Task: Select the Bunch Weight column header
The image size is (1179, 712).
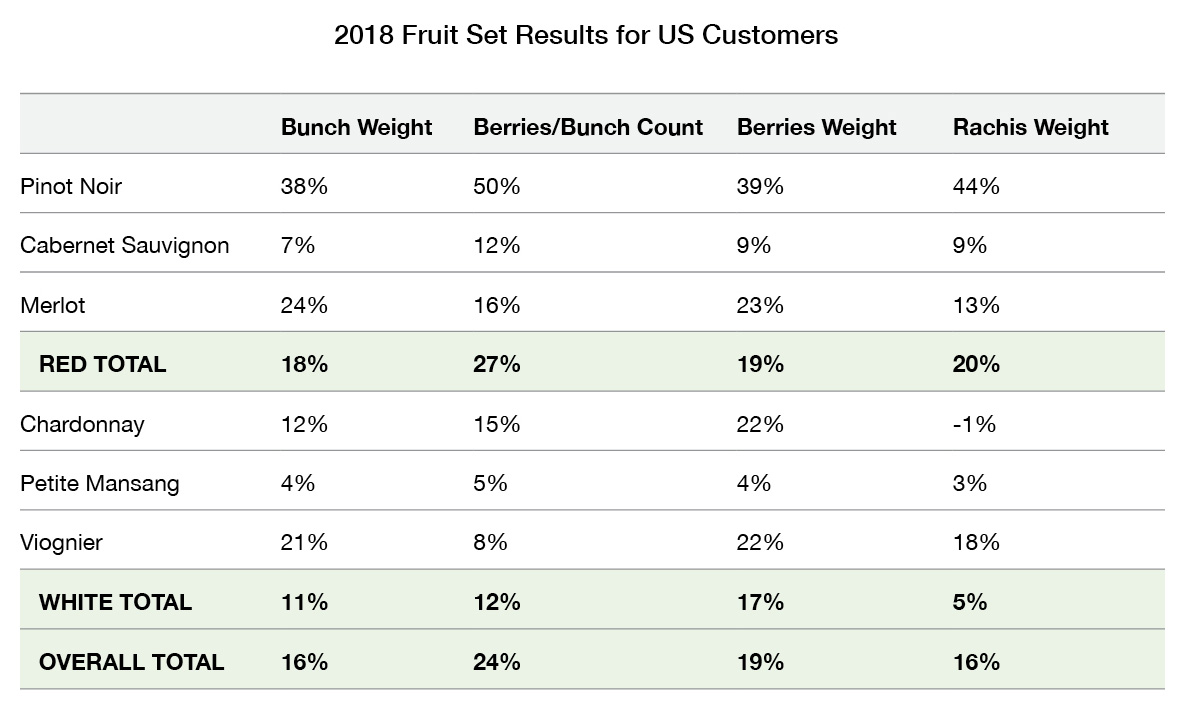Action: [356, 127]
